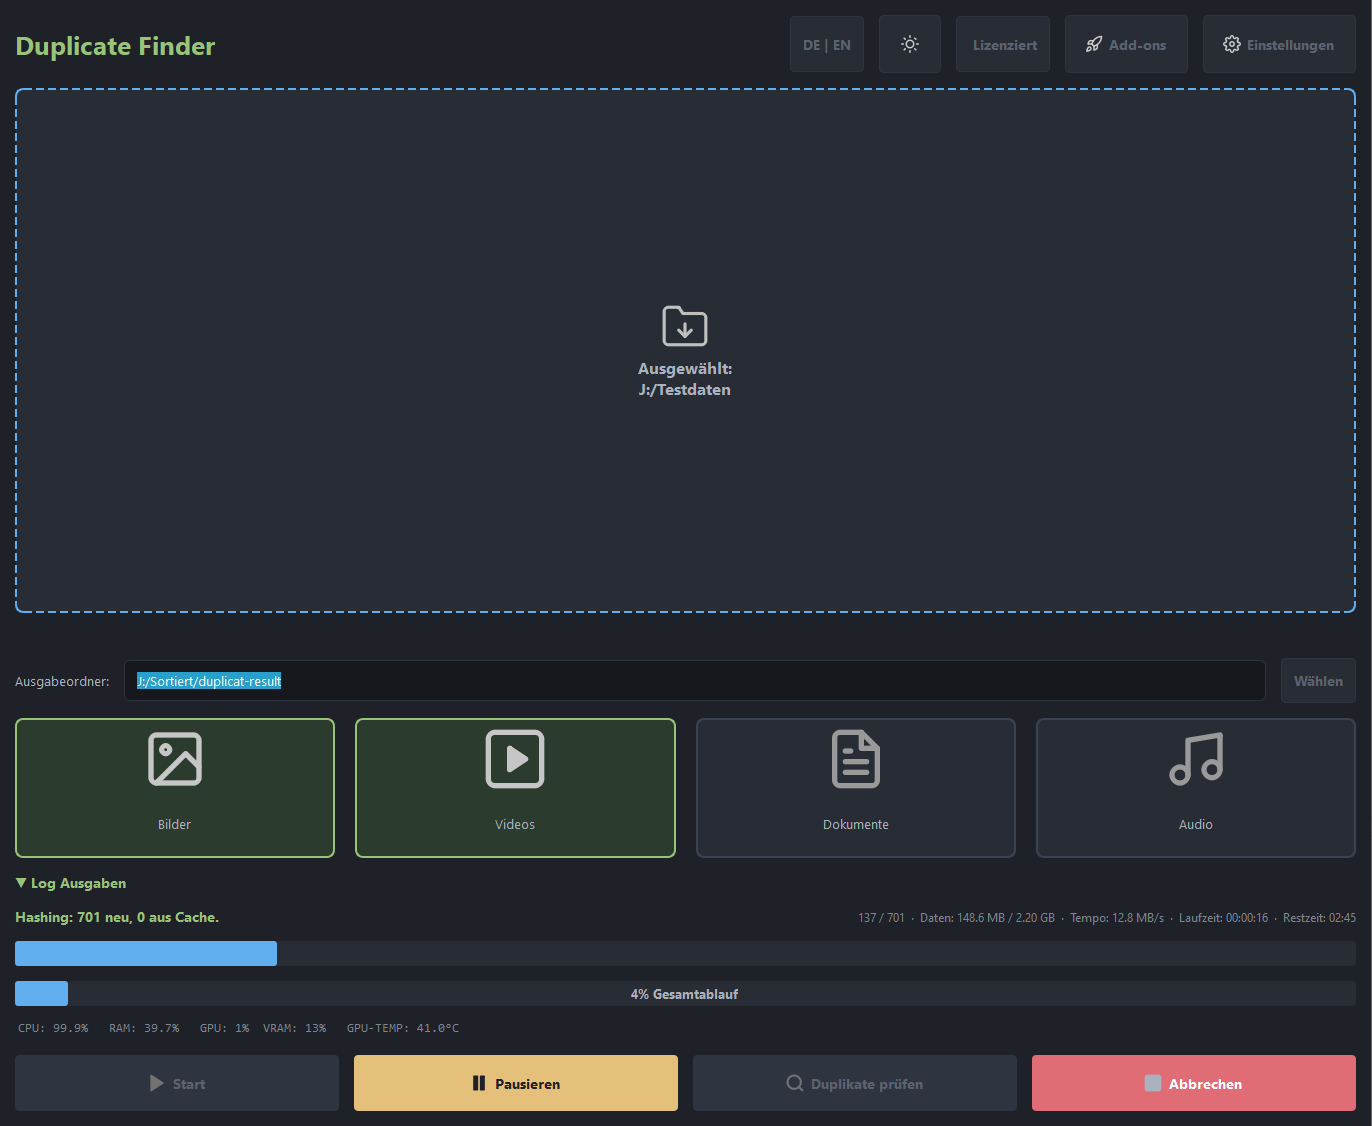
Task: Click the 4% Gesamtablauf progress bar
Action: [x=685, y=993]
